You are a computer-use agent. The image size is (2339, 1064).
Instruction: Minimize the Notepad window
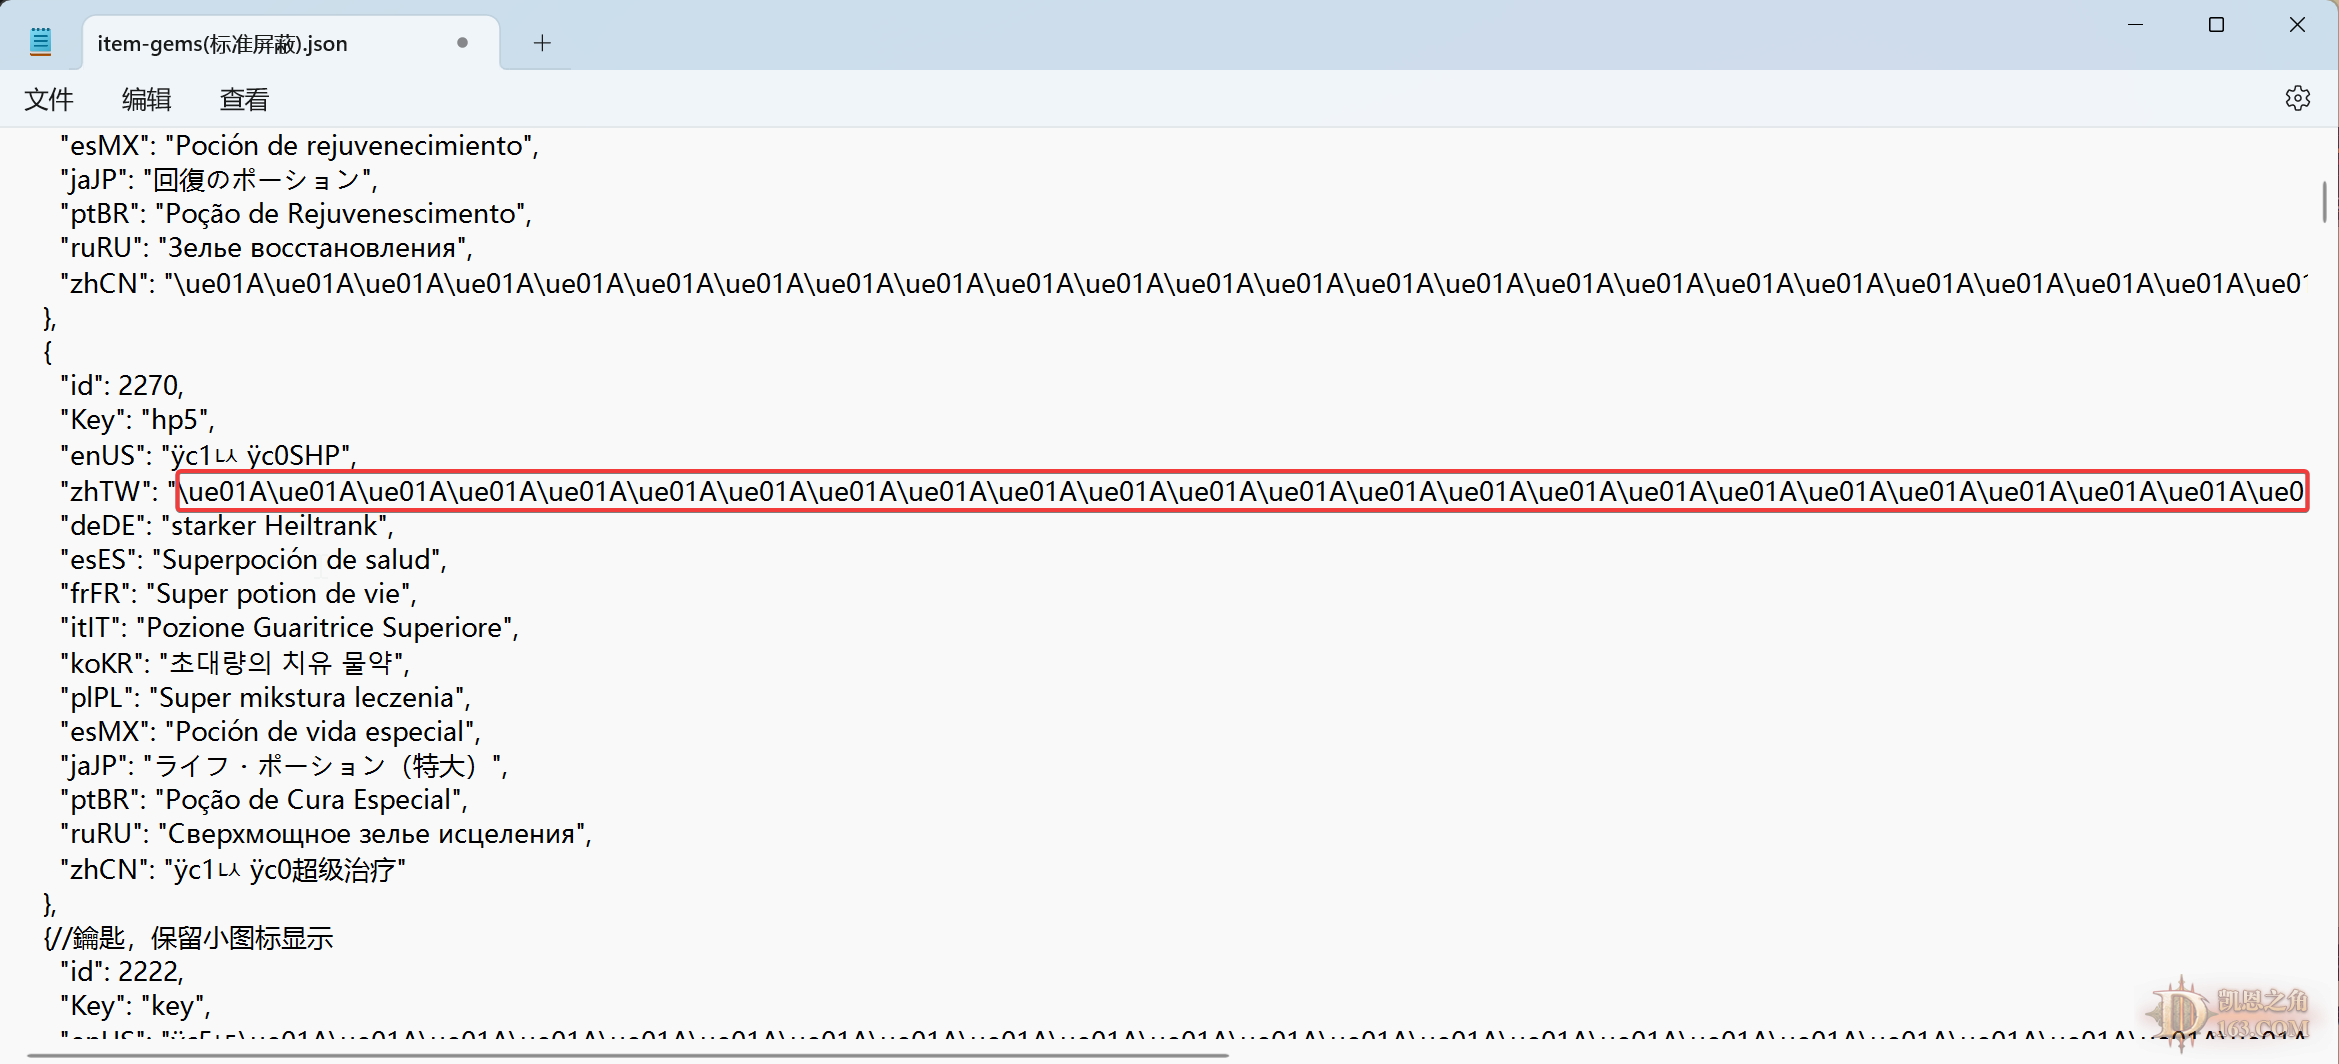click(x=2135, y=24)
